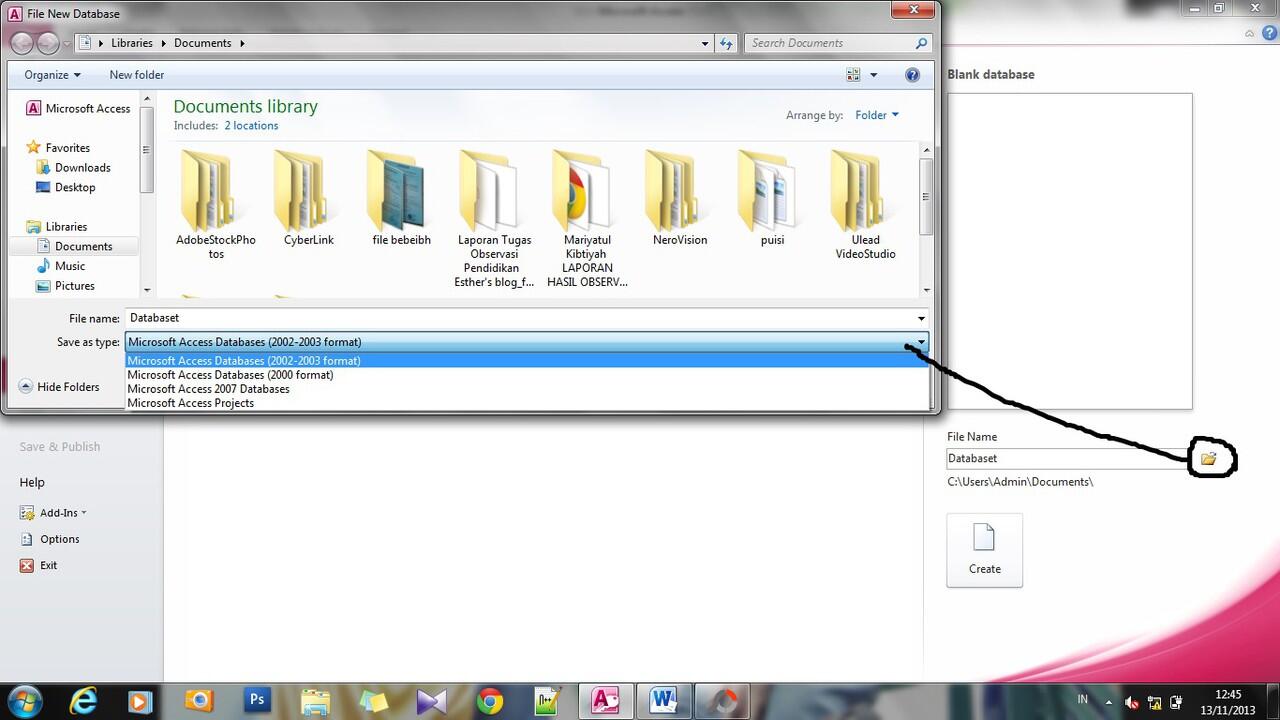Select the Ulead VideoStudio folder
The width and height of the screenshot is (1280, 720).
[x=866, y=204]
